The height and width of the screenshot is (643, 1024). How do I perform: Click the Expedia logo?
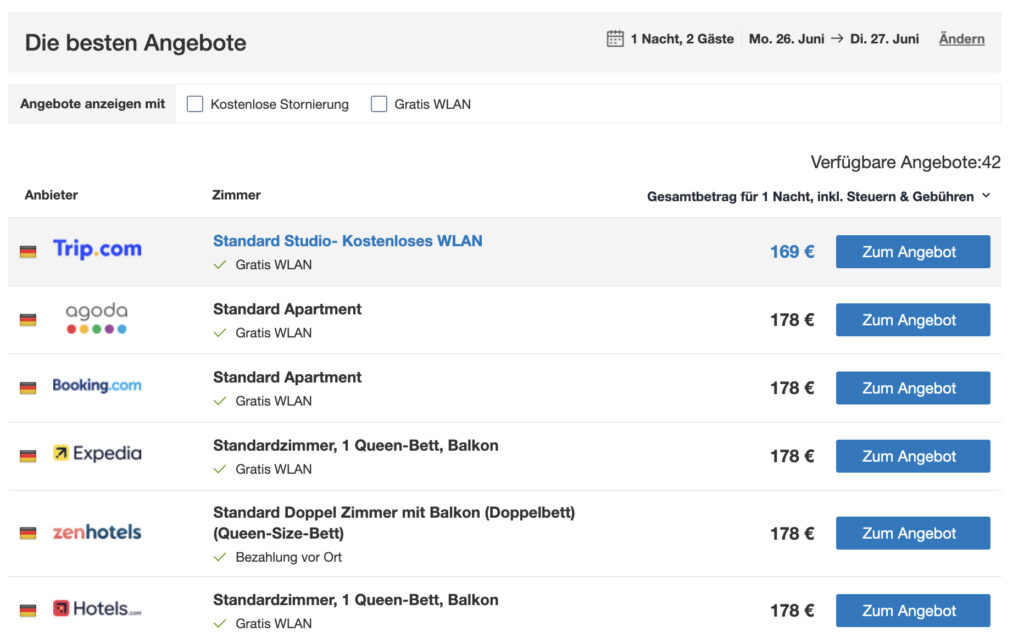tap(97, 453)
